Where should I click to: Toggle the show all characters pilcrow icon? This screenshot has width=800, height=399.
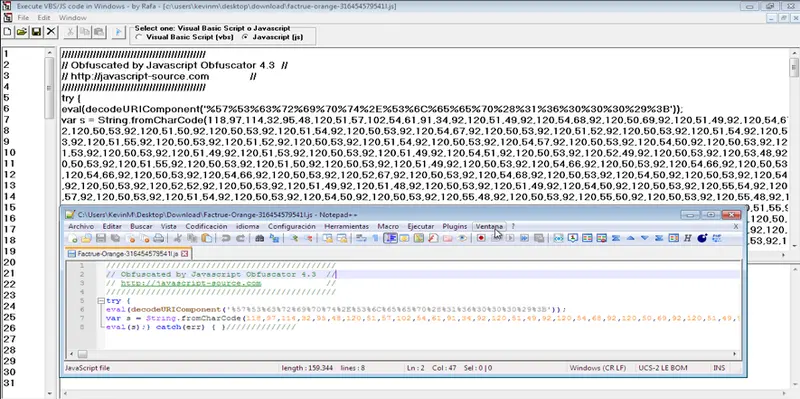(376, 238)
